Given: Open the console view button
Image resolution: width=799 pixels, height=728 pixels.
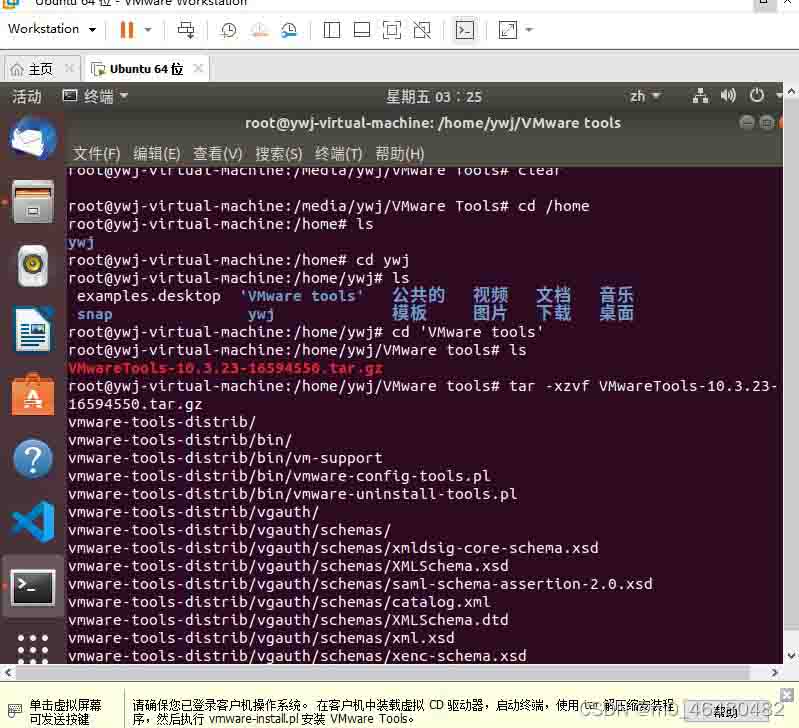Looking at the screenshot, I should [465, 30].
